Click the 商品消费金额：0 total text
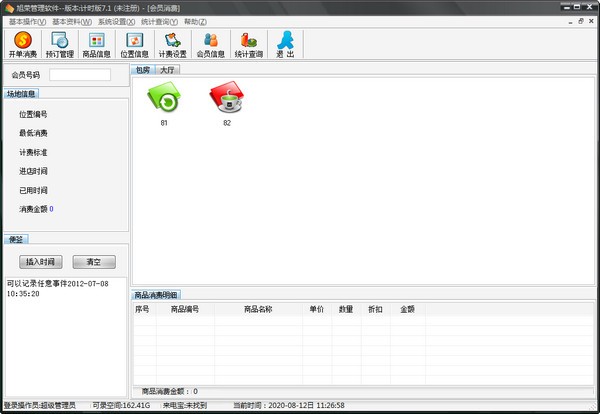The image size is (600, 414). point(170,391)
